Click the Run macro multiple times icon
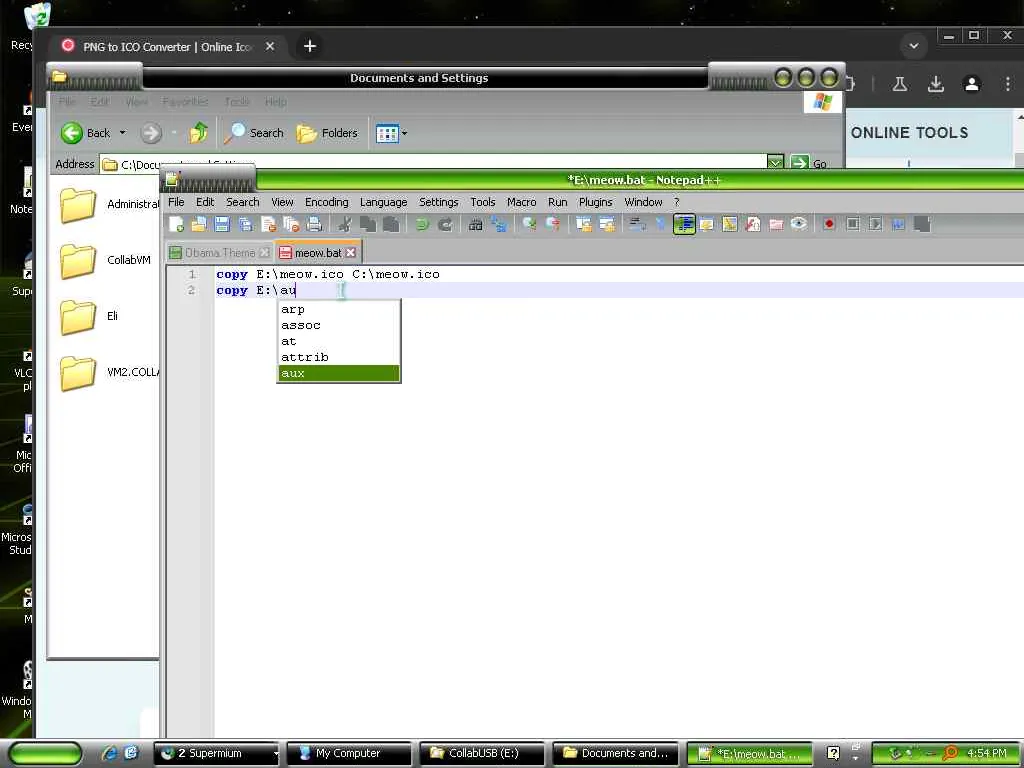The height and width of the screenshot is (768, 1024). (899, 225)
